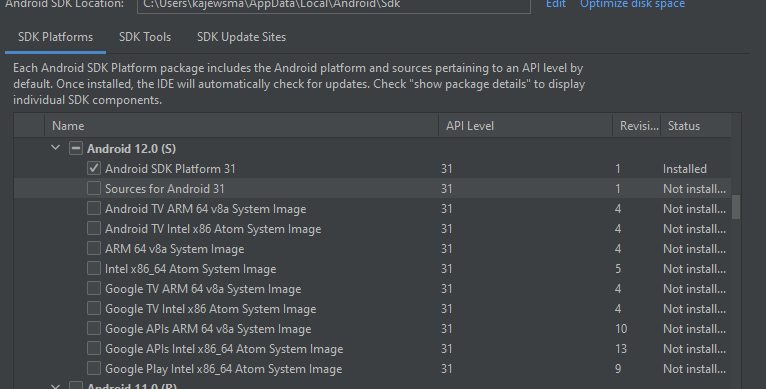The height and width of the screenshot is (389, 766).
Task: Sort by the Name column header
Action: point(241,126)
